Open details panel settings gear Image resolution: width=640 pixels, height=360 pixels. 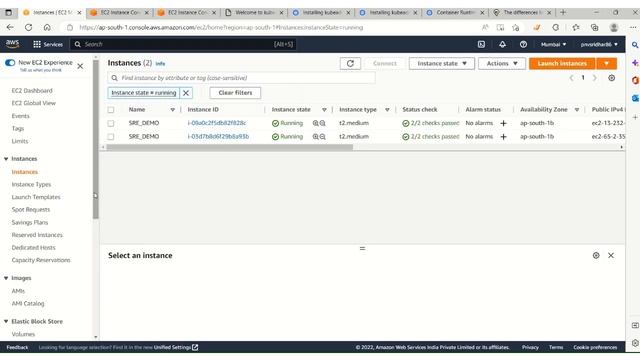point(596,255)
